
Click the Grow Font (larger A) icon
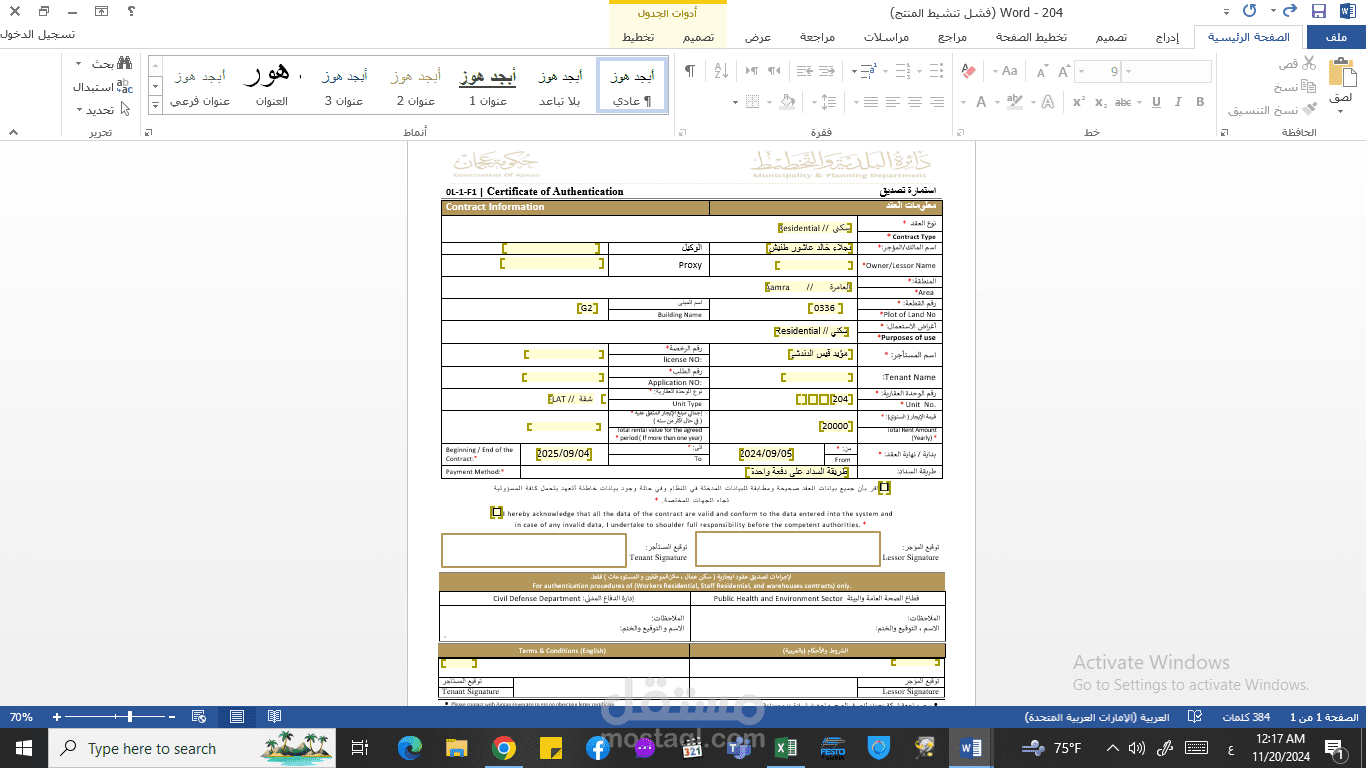(x=1064, y=71)
